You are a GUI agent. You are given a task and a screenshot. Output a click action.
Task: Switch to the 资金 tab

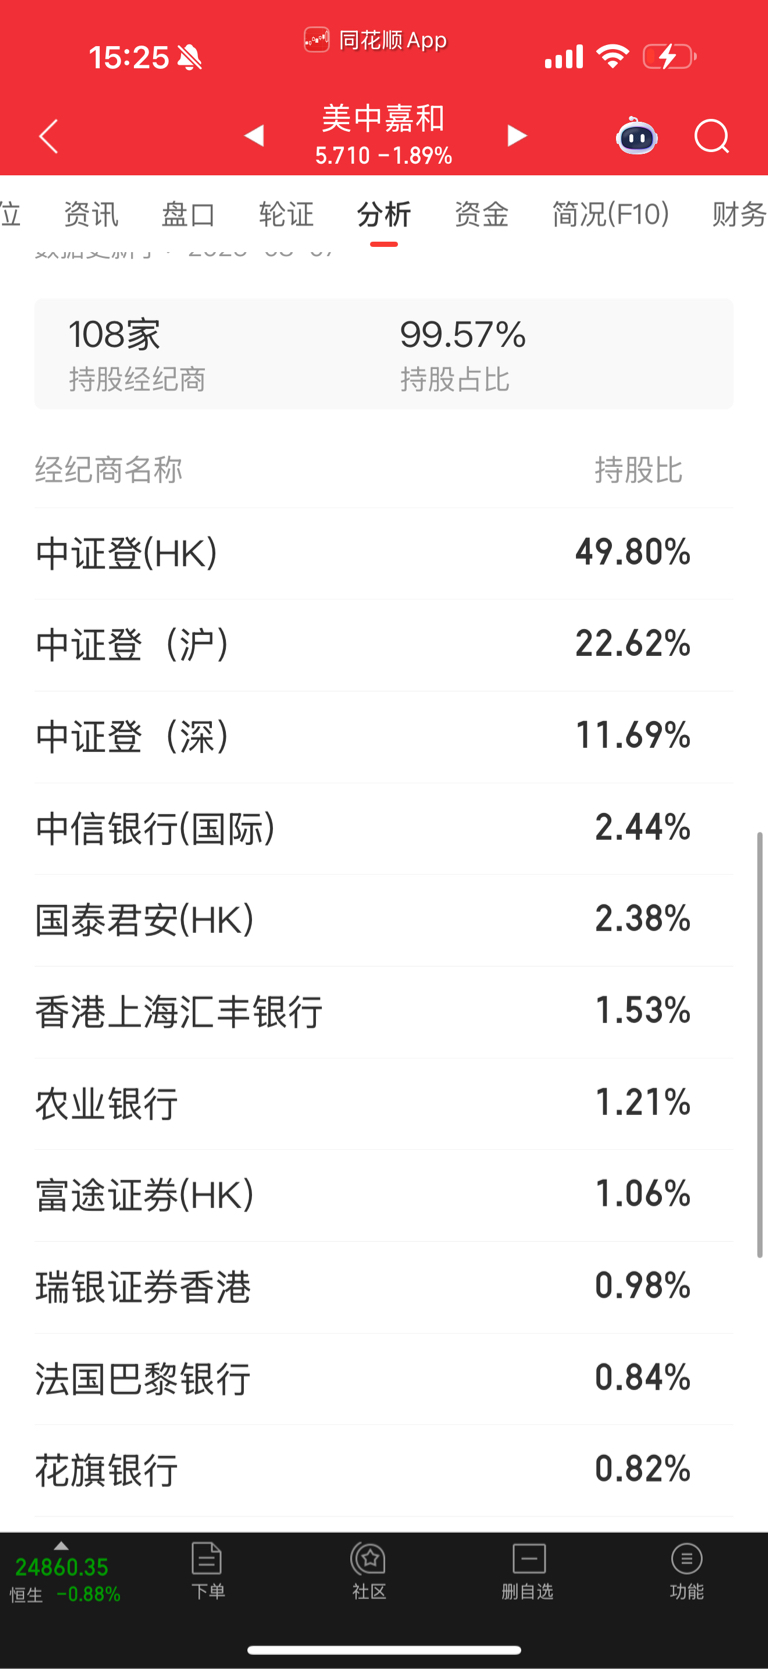pos(482,214)
